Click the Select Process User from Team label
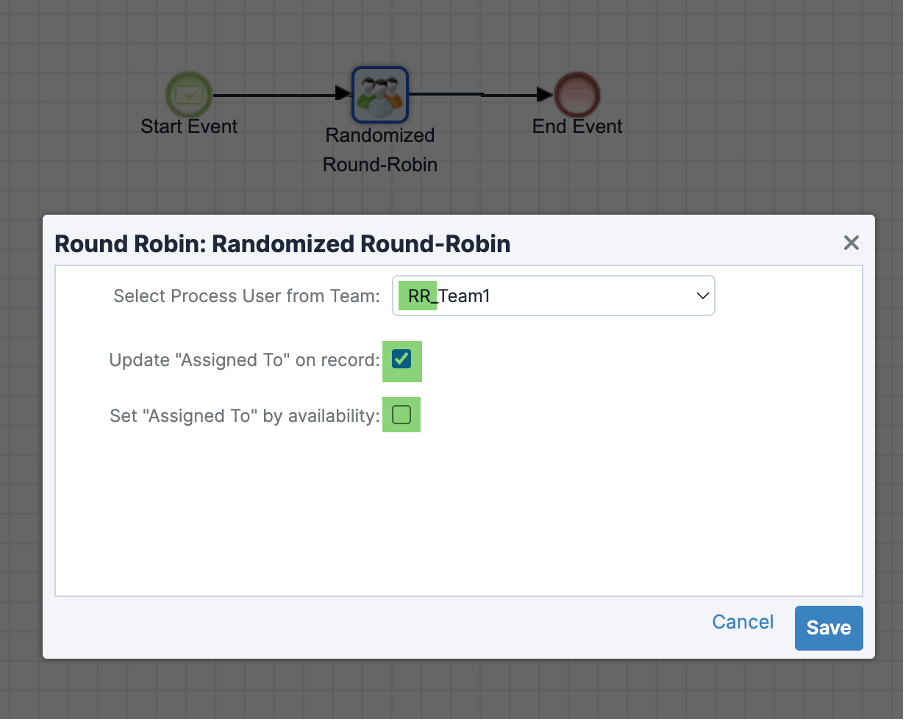The width and height of the screenshot is (904, 720). click(247, 296)
